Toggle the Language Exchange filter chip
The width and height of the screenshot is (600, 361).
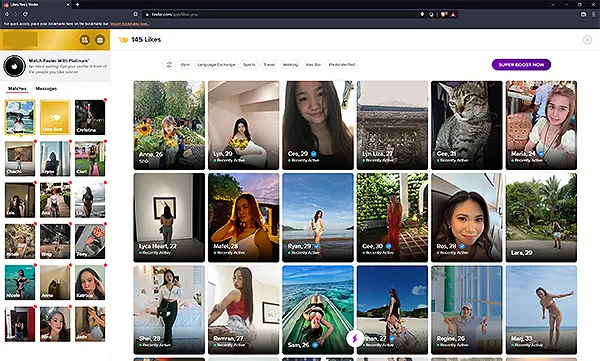point(216,65)
